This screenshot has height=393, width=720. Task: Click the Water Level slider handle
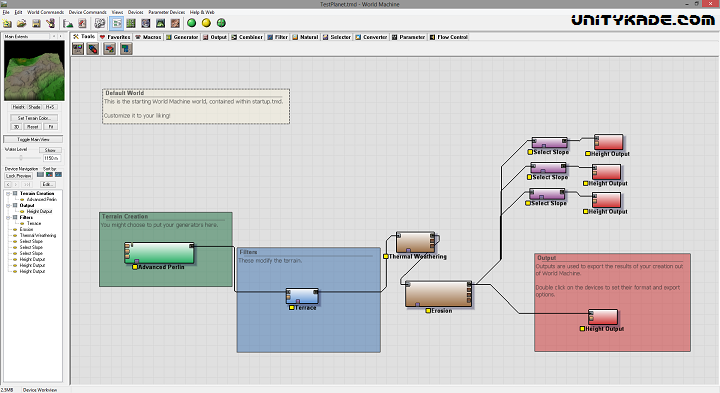point(21,158)
